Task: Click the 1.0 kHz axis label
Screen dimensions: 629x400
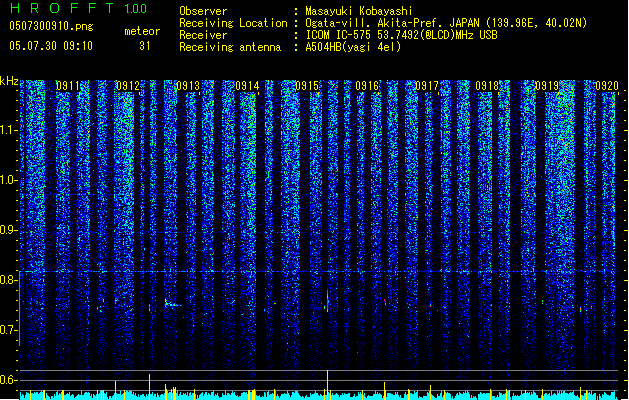Action: pyautogui.click(x=9, y=180)
